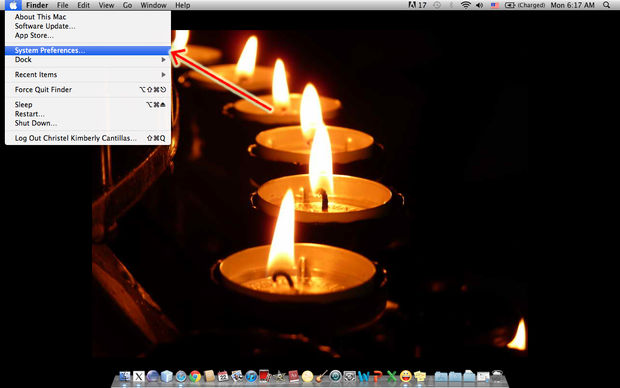Open Google Chrome from the Dock

pos(195,376)
